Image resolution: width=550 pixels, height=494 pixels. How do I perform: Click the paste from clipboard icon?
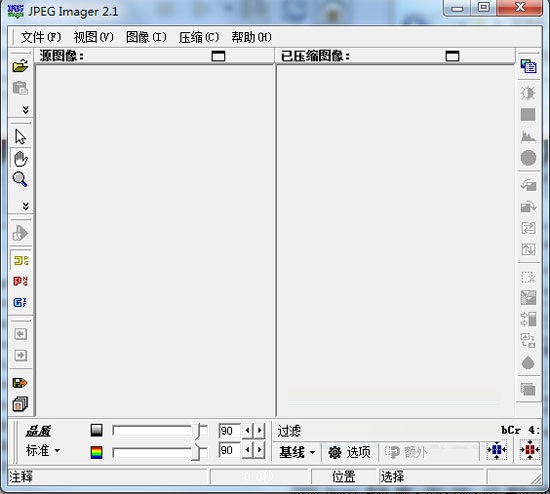(x=20, y=88)
